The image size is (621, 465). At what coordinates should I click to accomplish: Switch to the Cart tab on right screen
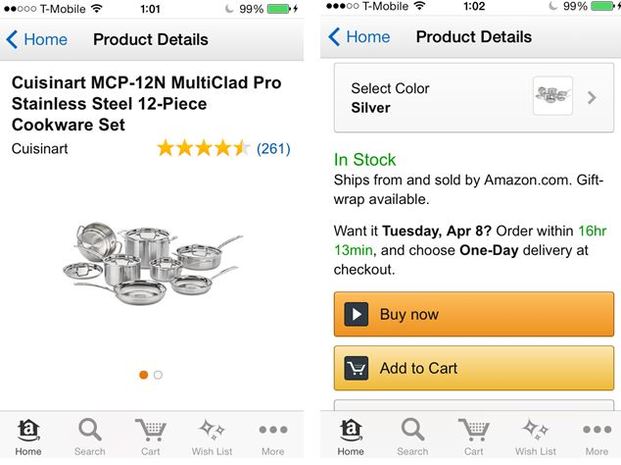473,435
